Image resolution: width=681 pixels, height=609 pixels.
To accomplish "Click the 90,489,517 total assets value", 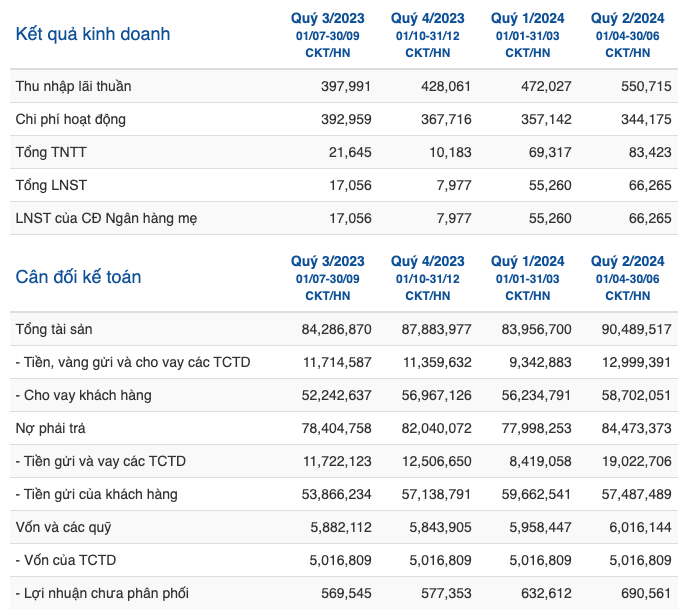I will (636, 329).
